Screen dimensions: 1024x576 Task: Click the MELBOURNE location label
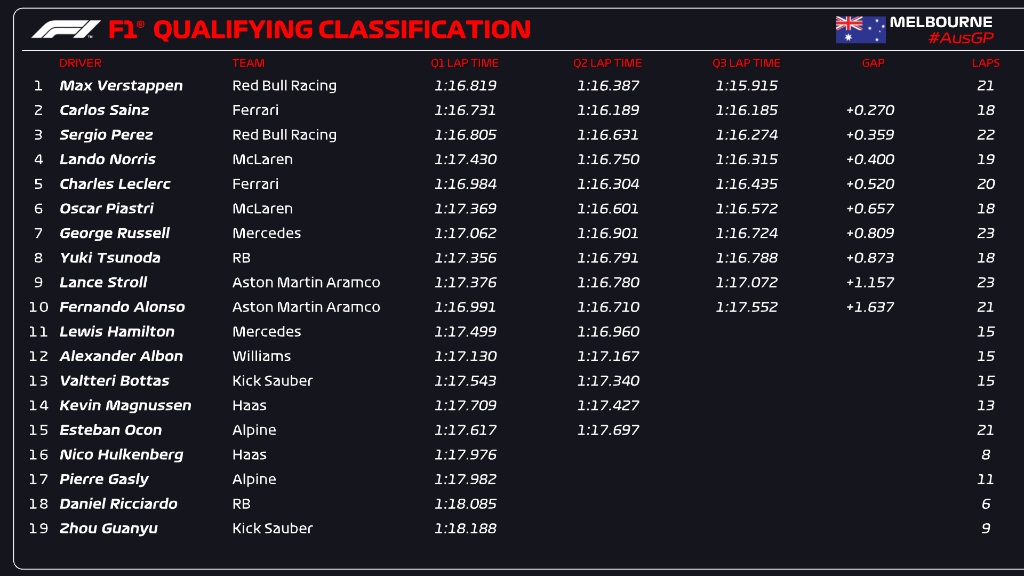[x=941, y=22]
